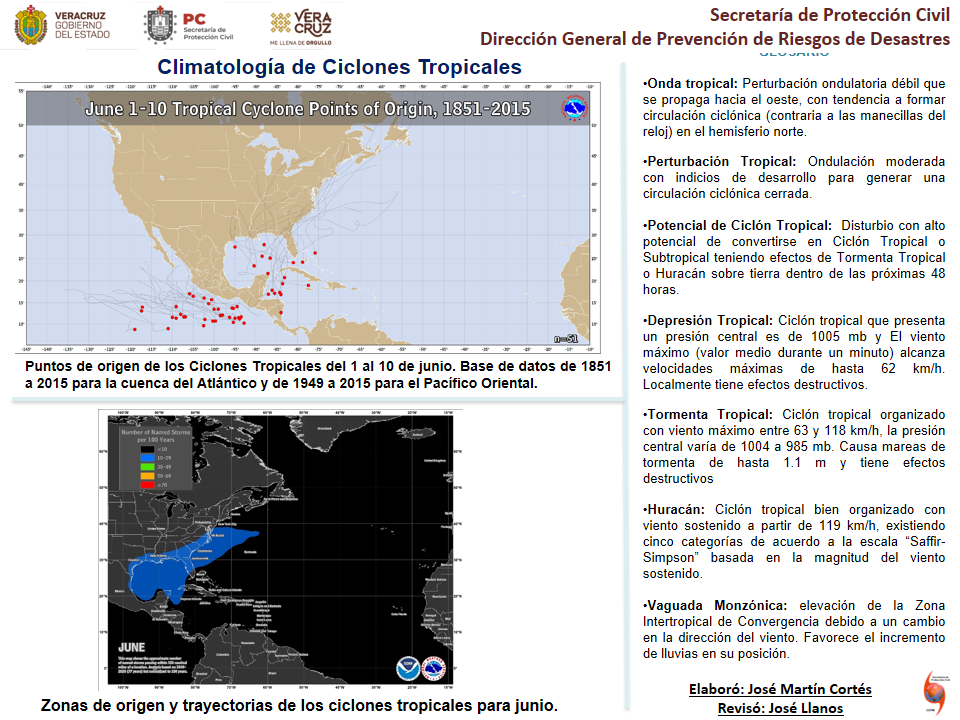Viewport: 960px width, 720px height.
Task: Click the 'Number of Named Storms per 100 Years' legend title
Action: click(x=156, y=435)
